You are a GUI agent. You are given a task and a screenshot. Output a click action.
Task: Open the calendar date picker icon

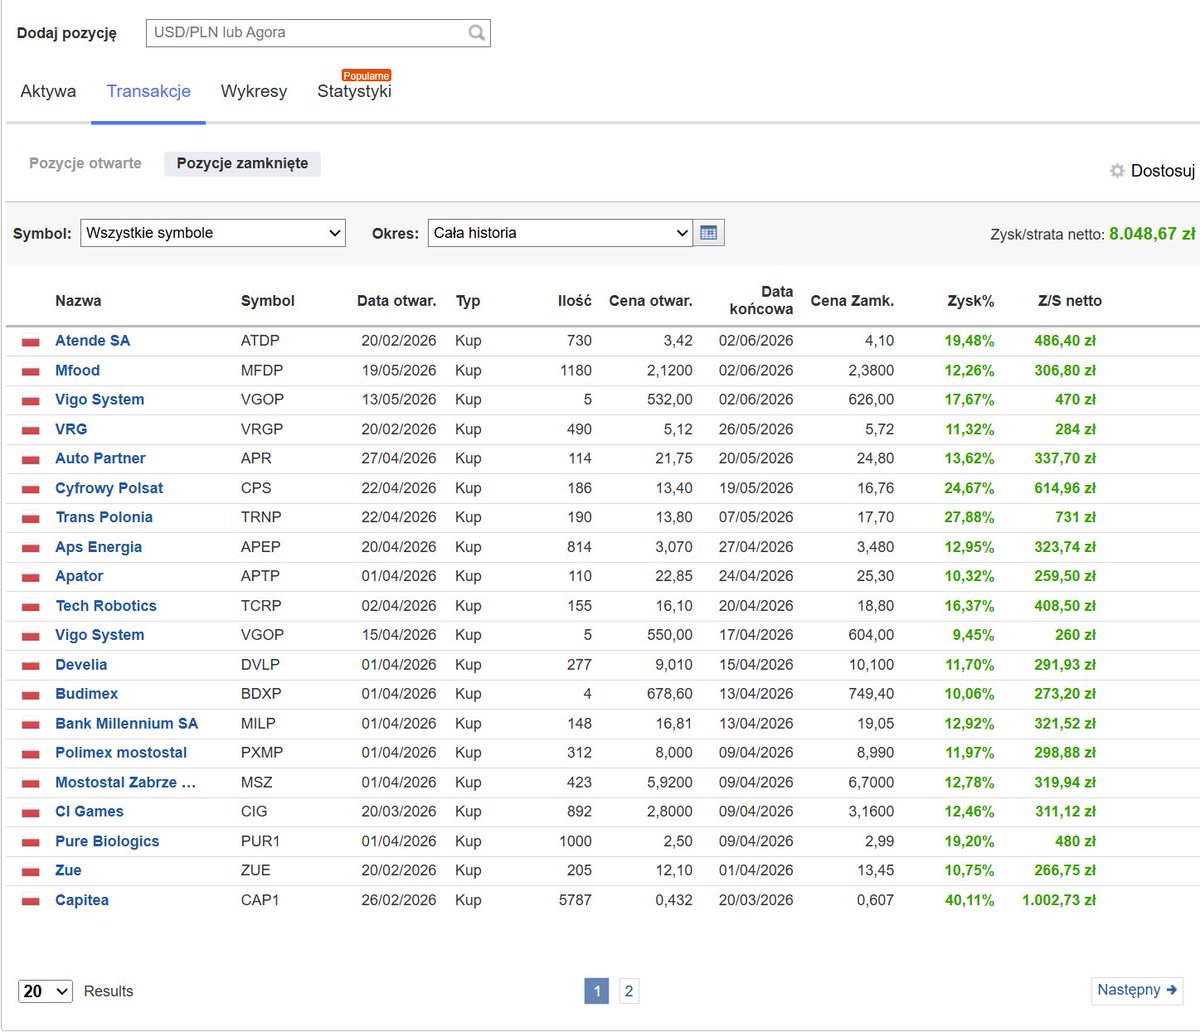point(709,233)
